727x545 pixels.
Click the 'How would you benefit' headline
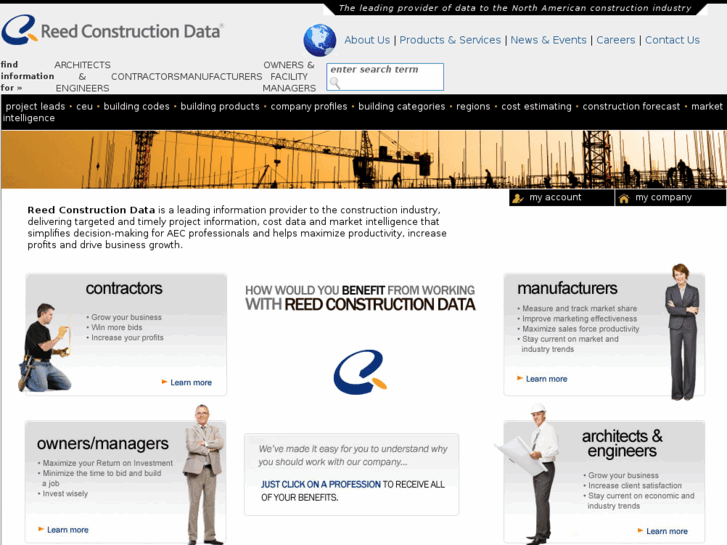(x=360, y=297)
